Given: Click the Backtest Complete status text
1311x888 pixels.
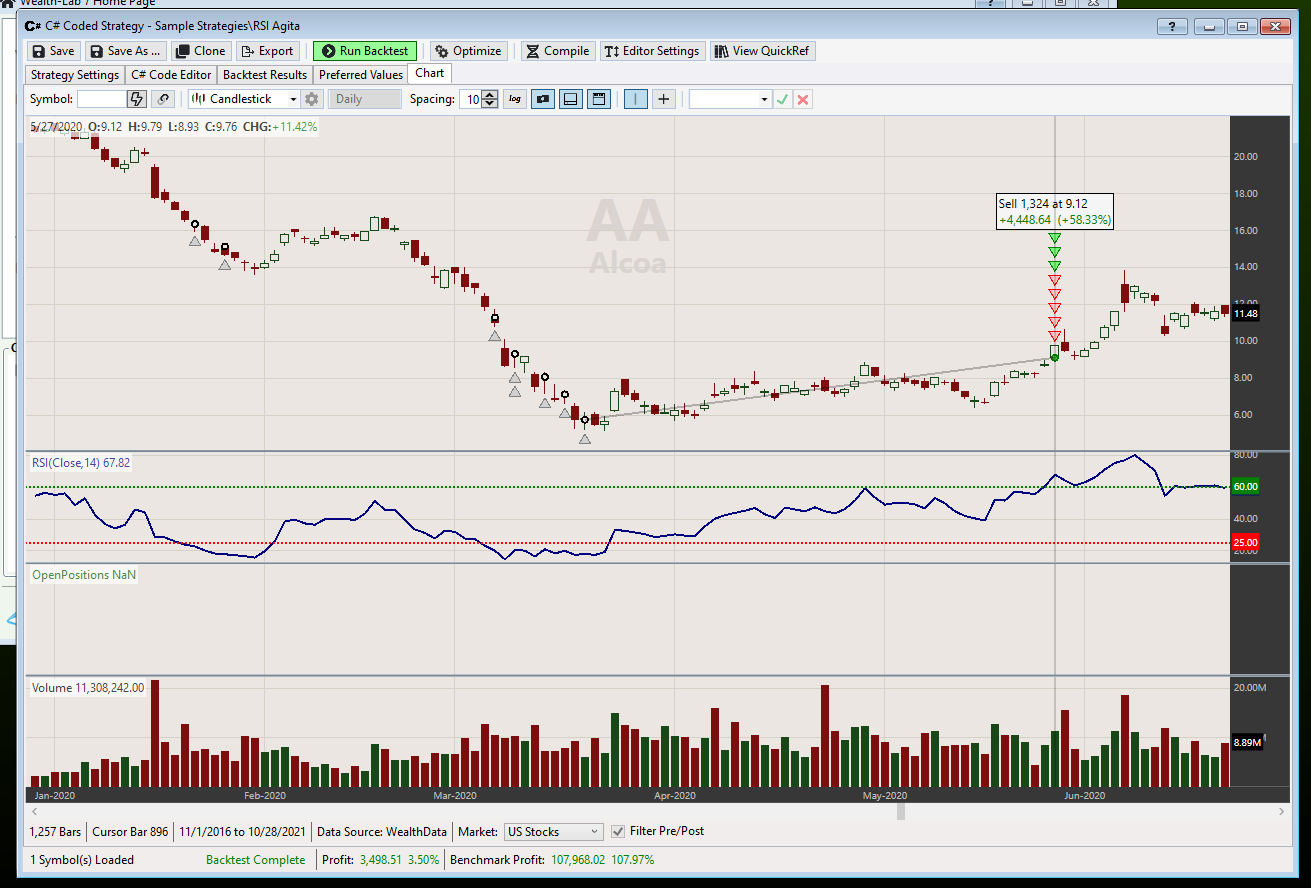Looking at the screenshot, I should [x=255, y=860].
